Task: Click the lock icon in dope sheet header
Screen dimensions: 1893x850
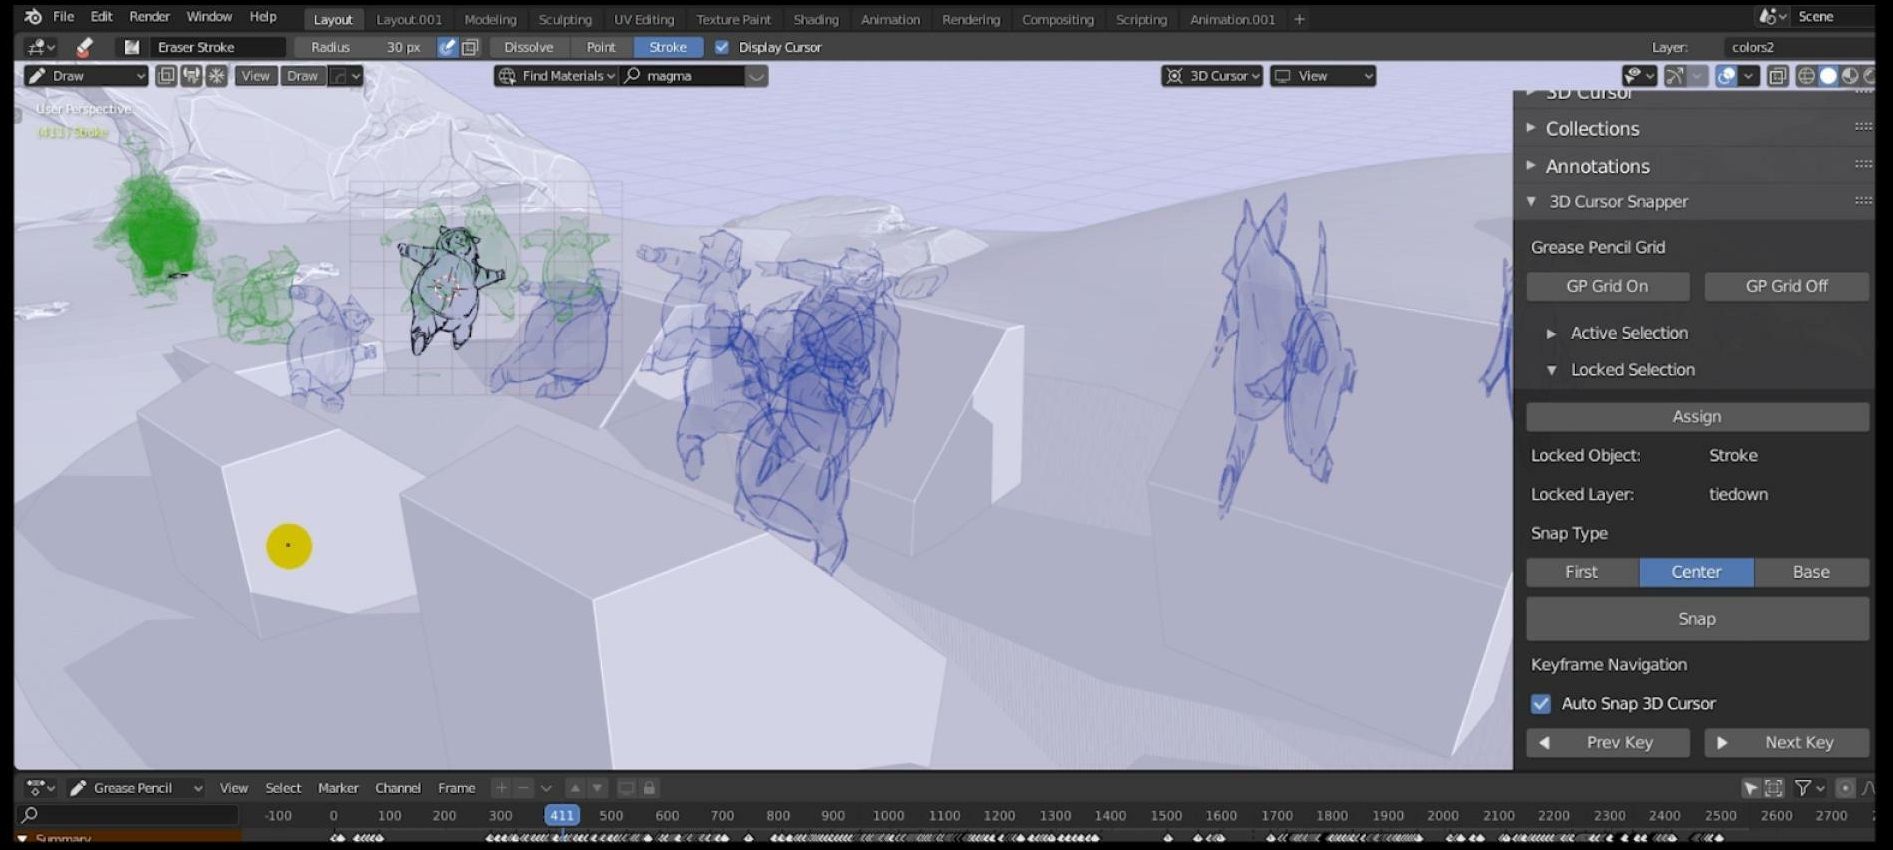Action: pos(649,788)
